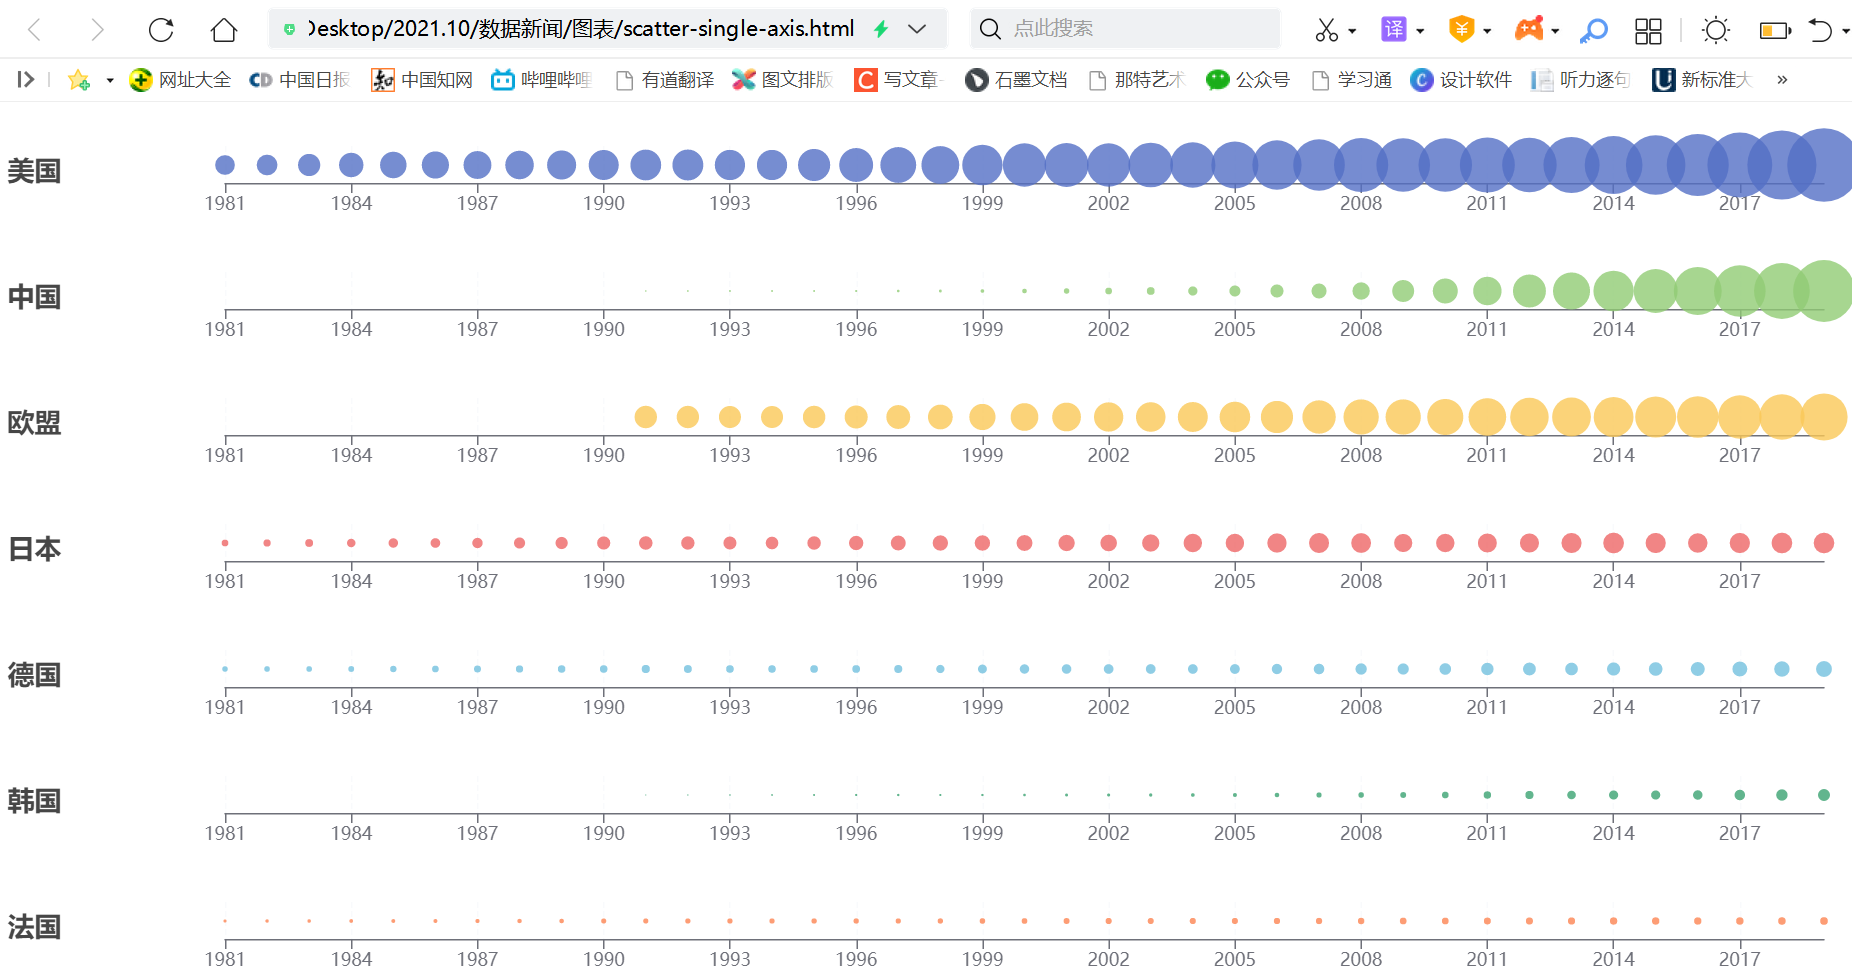Open the 新标准大 bookmark
The image size is (1852, 980).
pyautogui.click(x=1702, y=80)
